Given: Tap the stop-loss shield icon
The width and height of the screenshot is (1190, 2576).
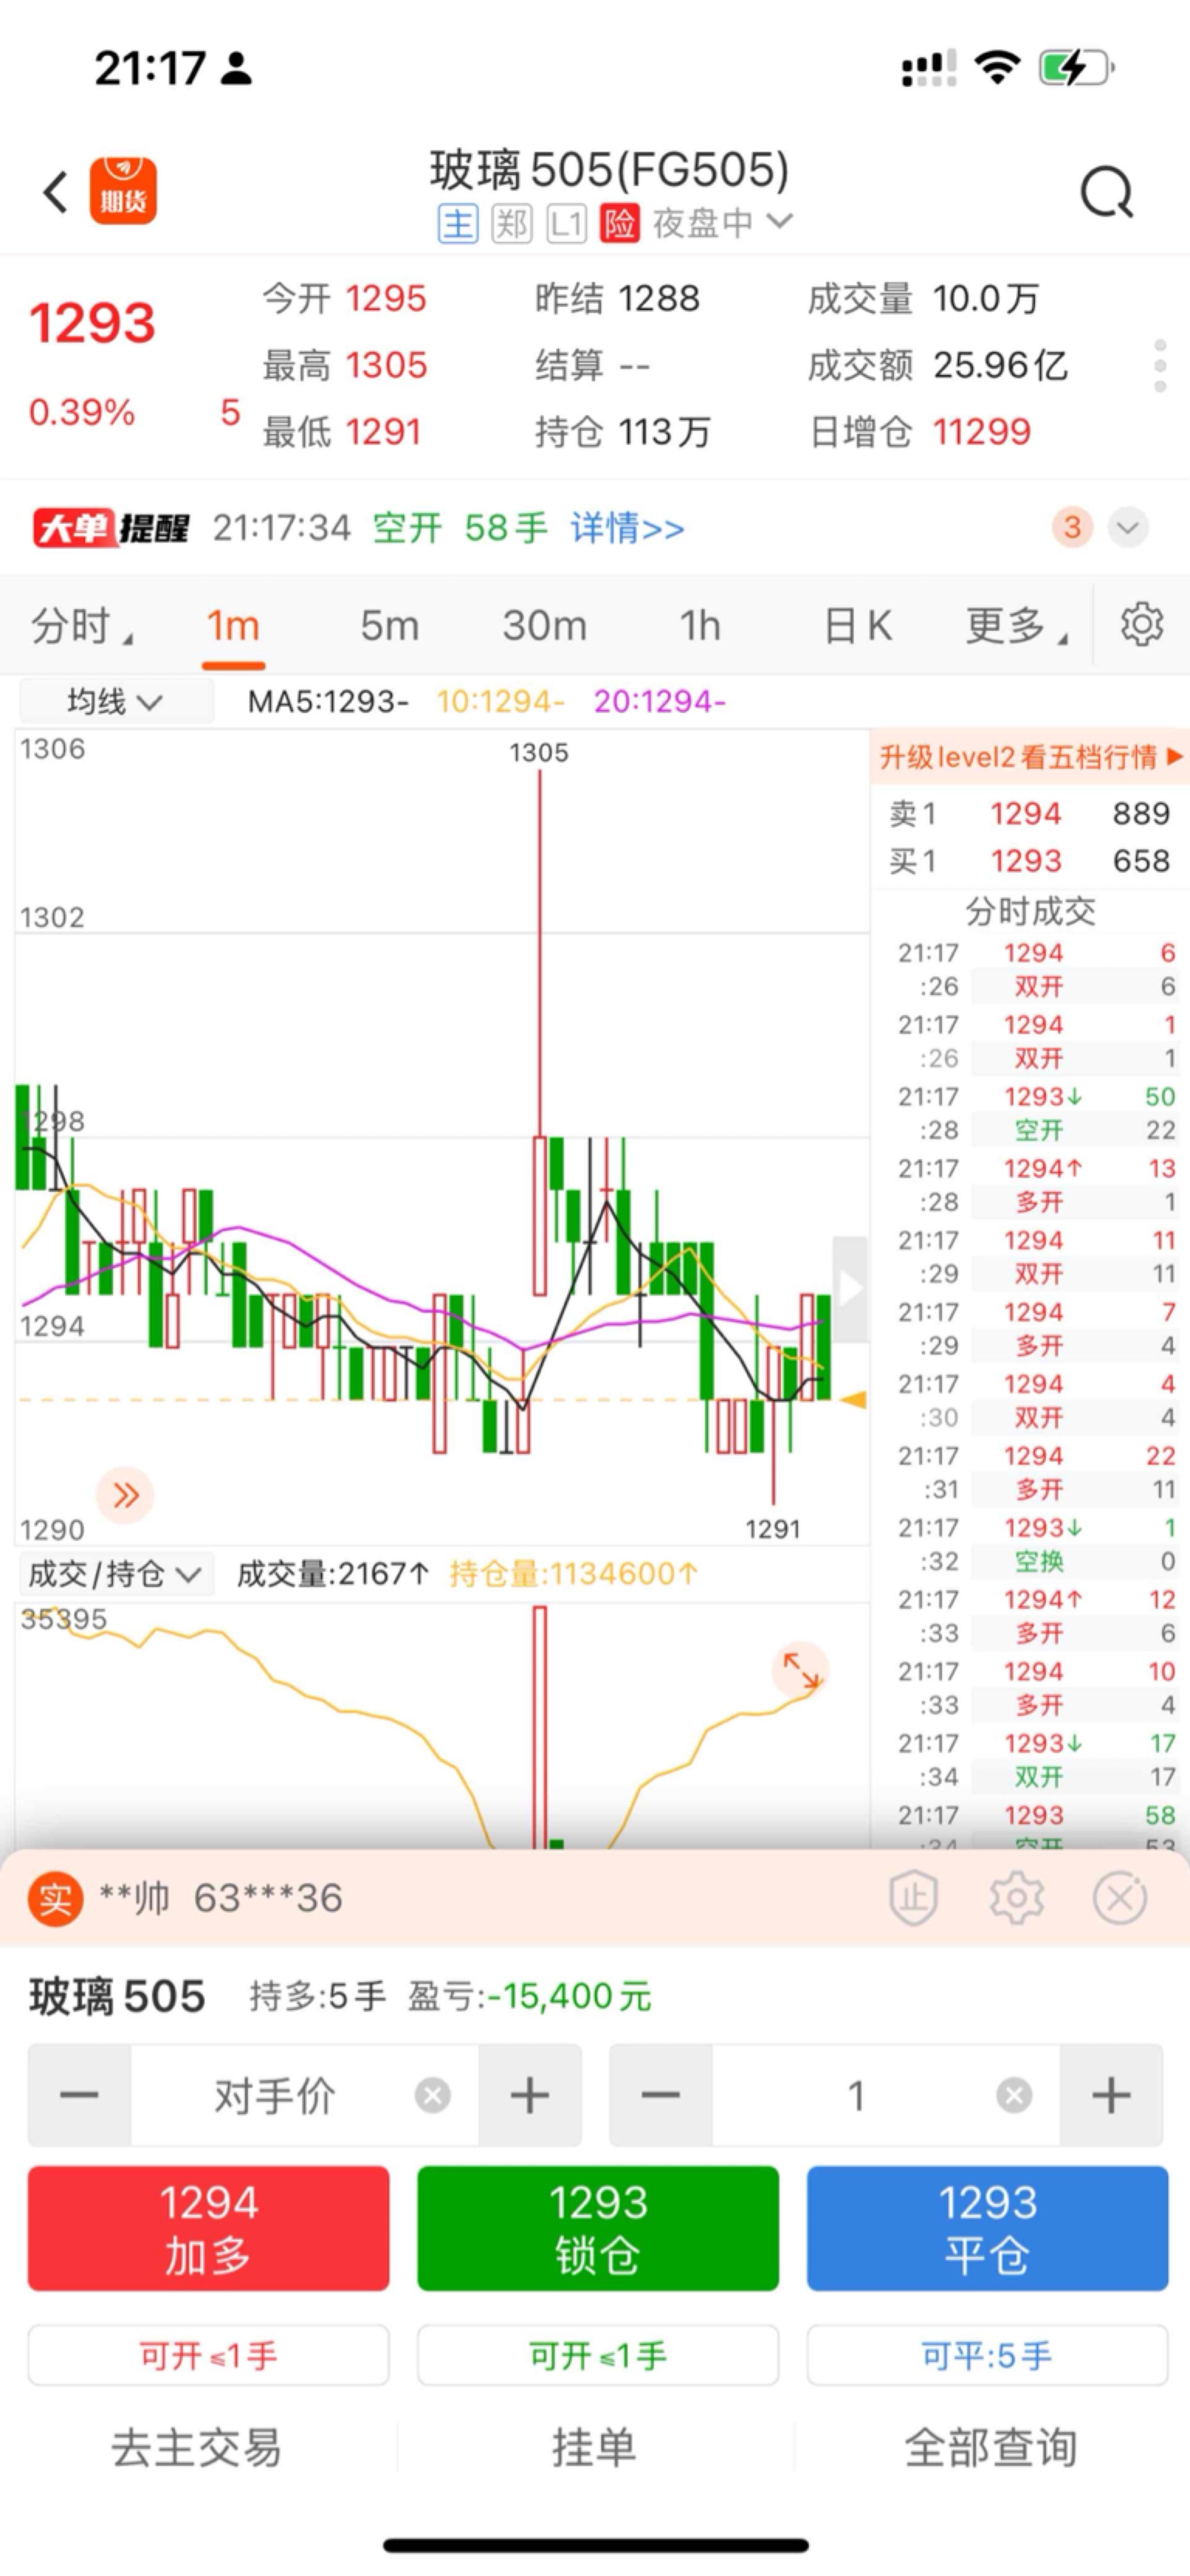Looking at the screenshot, I should (x=912, y=1898).
